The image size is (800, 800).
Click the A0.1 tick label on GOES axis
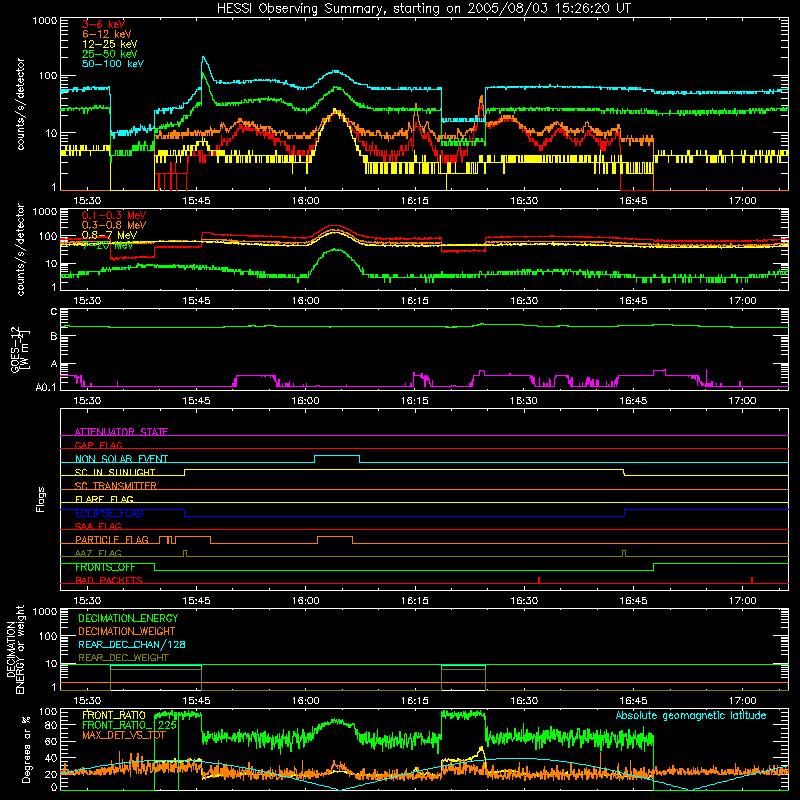tap(46, 388)
